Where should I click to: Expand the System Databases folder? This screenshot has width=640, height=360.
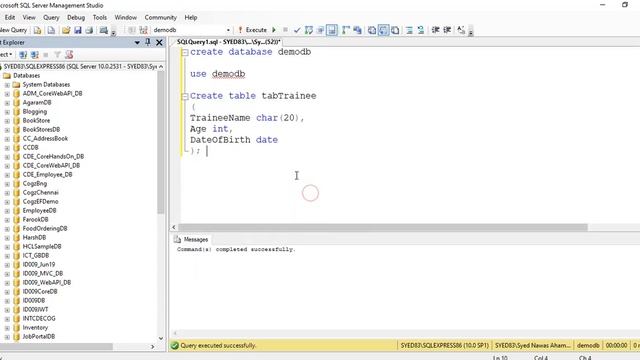pyautogui.click(x=7, y=85)
